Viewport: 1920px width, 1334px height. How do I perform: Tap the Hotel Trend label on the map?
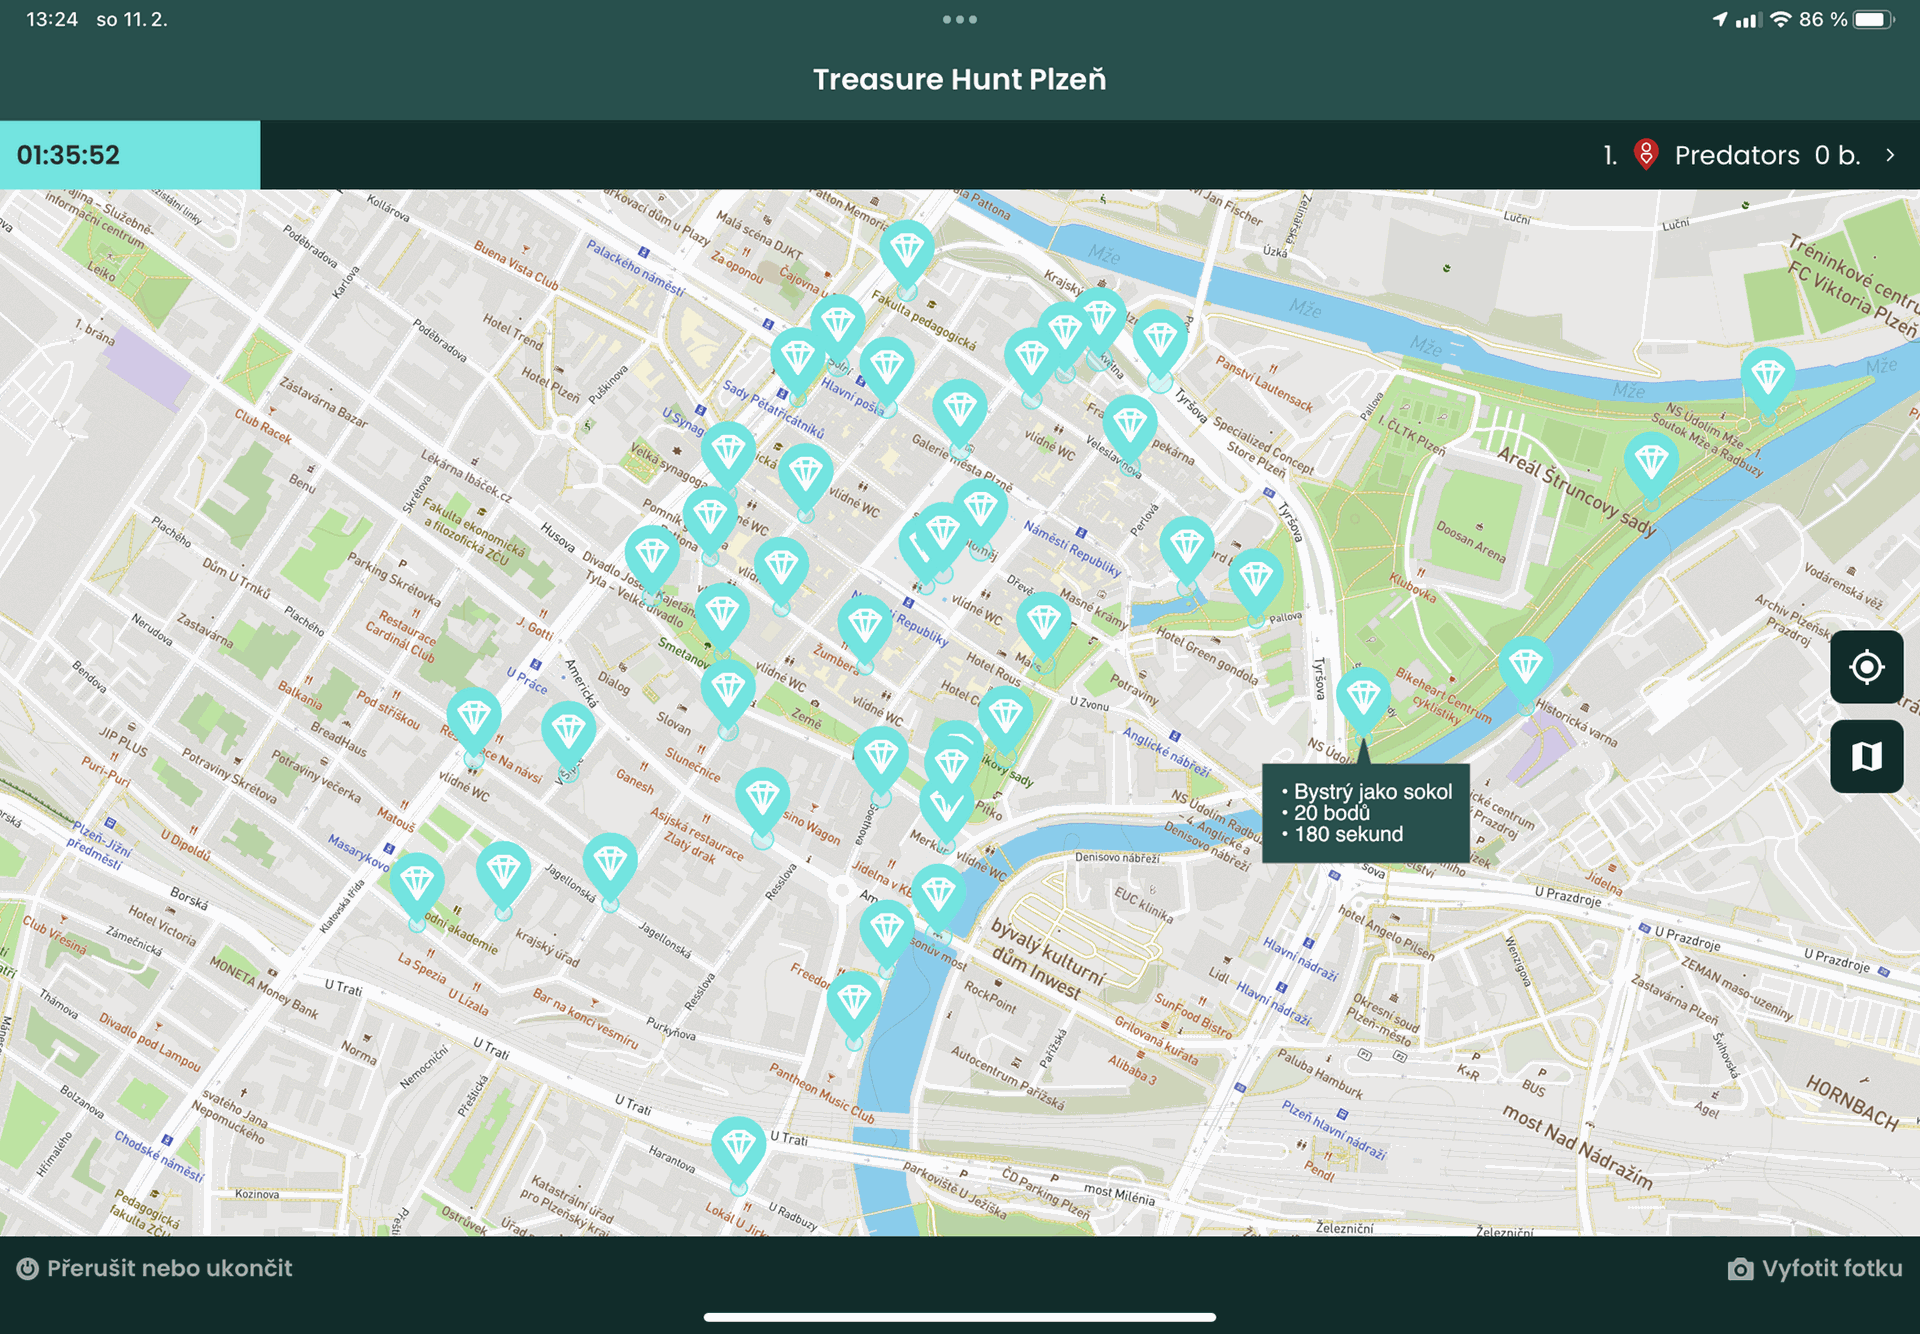click(x=513, y=332)
